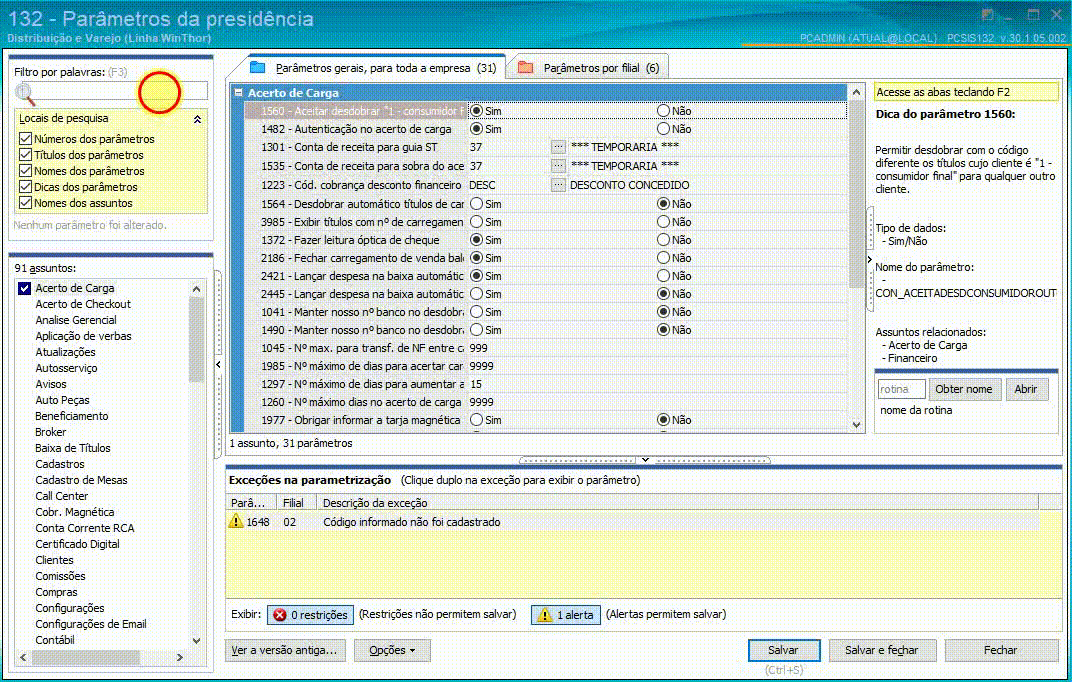This screenshot has height=682, width=1072.
Task: Click the red folder icon on filial tab
Action: (525, 68)
